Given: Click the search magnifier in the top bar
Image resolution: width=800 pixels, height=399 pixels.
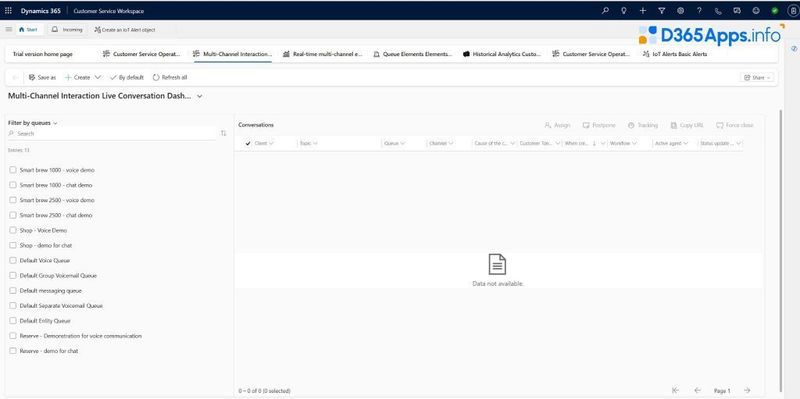Looking at the screenshot, I should click(x=605, y=11).
